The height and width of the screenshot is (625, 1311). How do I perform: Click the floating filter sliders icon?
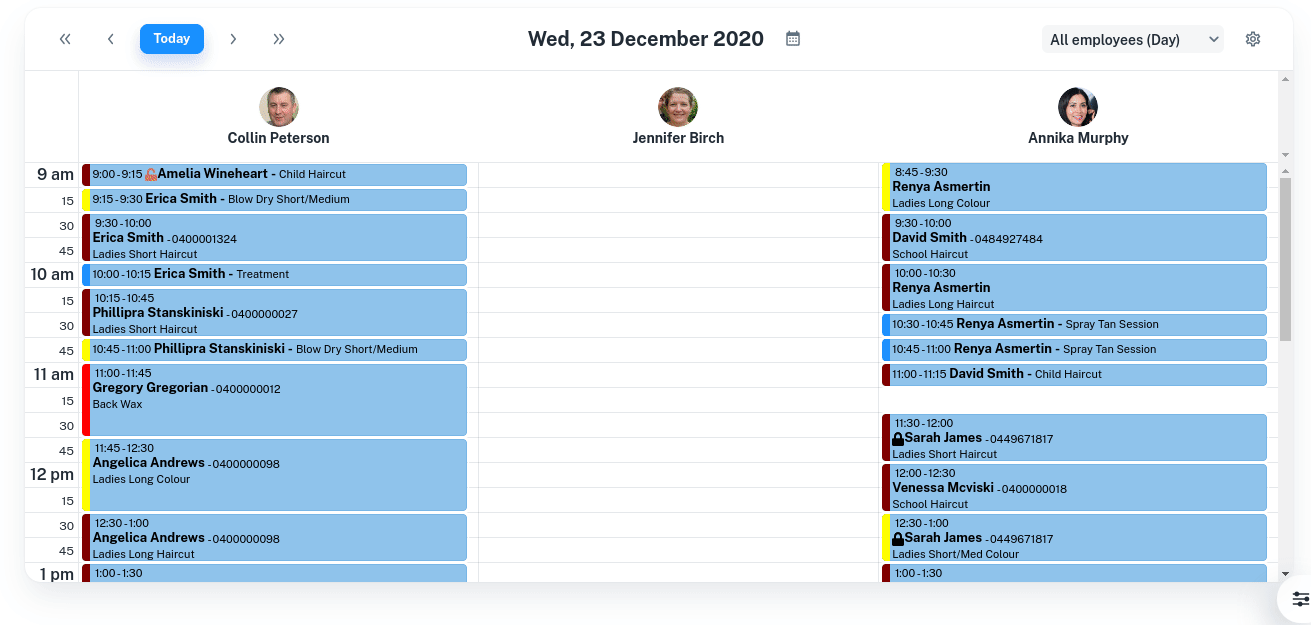[x=1300, y=599]
